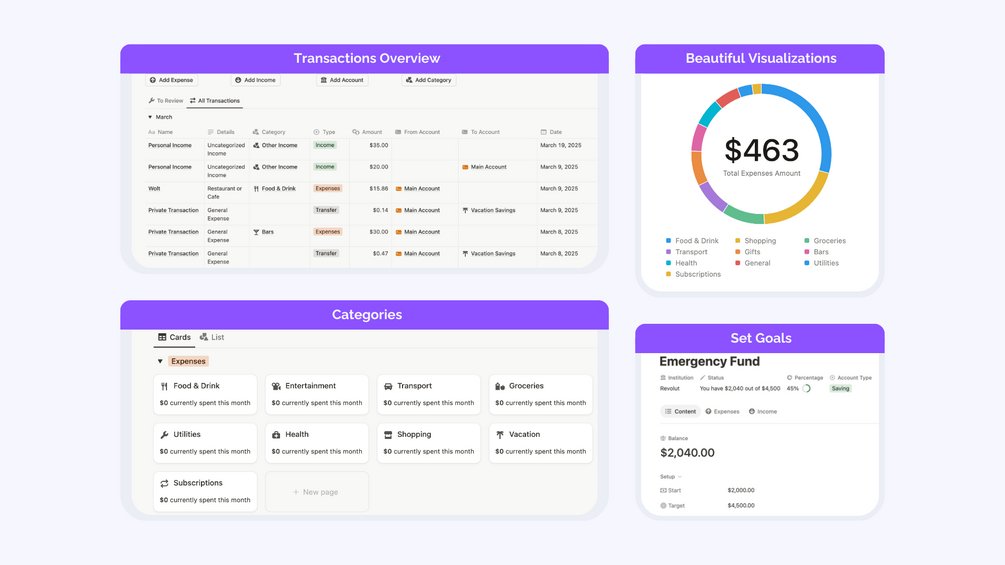
Task: Click the New page card
Action: coord(317,492)
